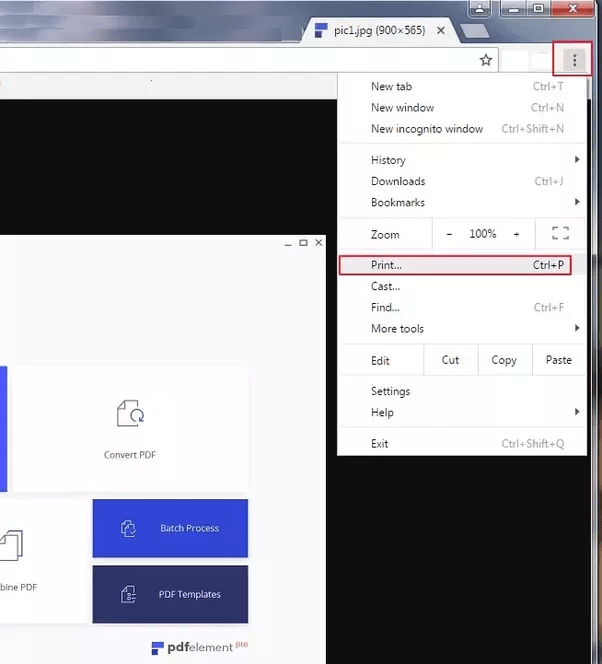The image size is (602, 664).
Task: Open Chrome's three-dot menu button
Action: tap(574, 60)
